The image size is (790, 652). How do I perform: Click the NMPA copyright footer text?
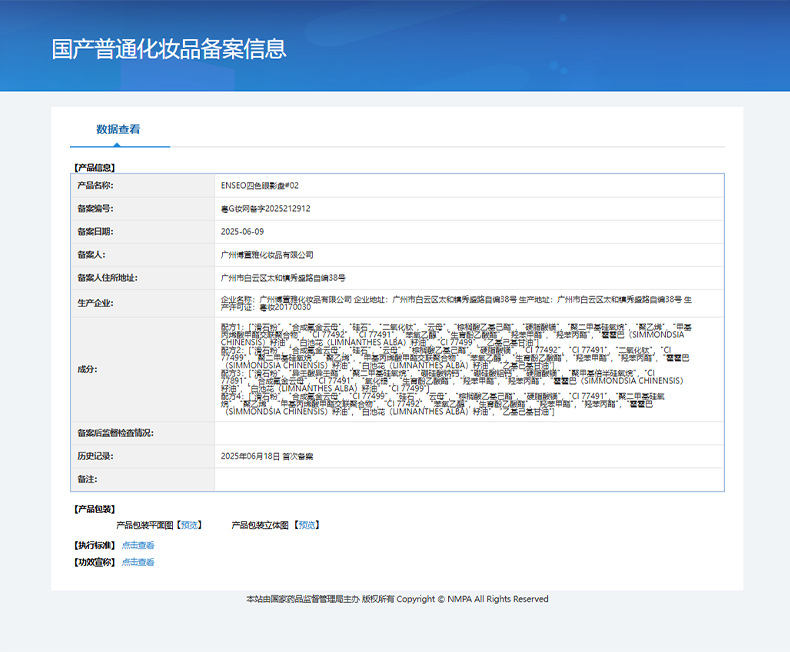[x=397, y=599]
